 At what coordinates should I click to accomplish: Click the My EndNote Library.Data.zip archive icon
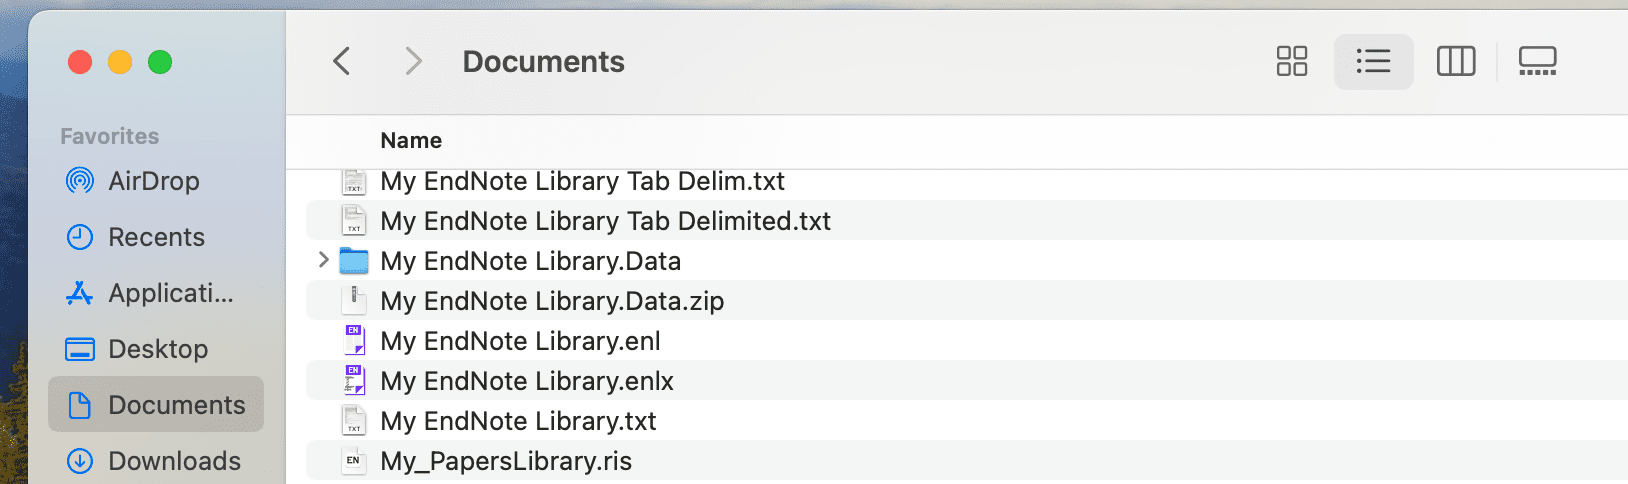354,300
